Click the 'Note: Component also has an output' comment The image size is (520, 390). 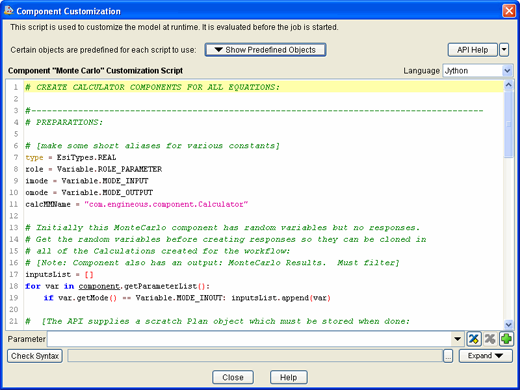pyautogui.click(x=212, y=263)
